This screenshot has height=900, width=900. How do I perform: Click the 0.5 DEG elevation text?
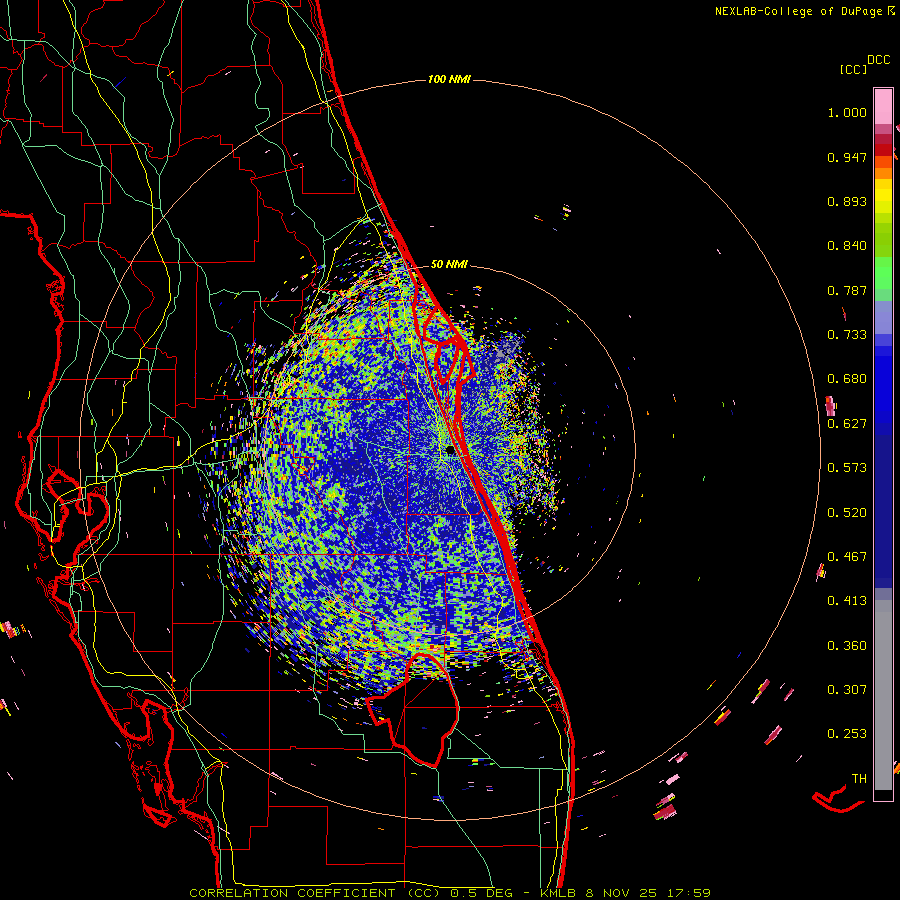481,893
